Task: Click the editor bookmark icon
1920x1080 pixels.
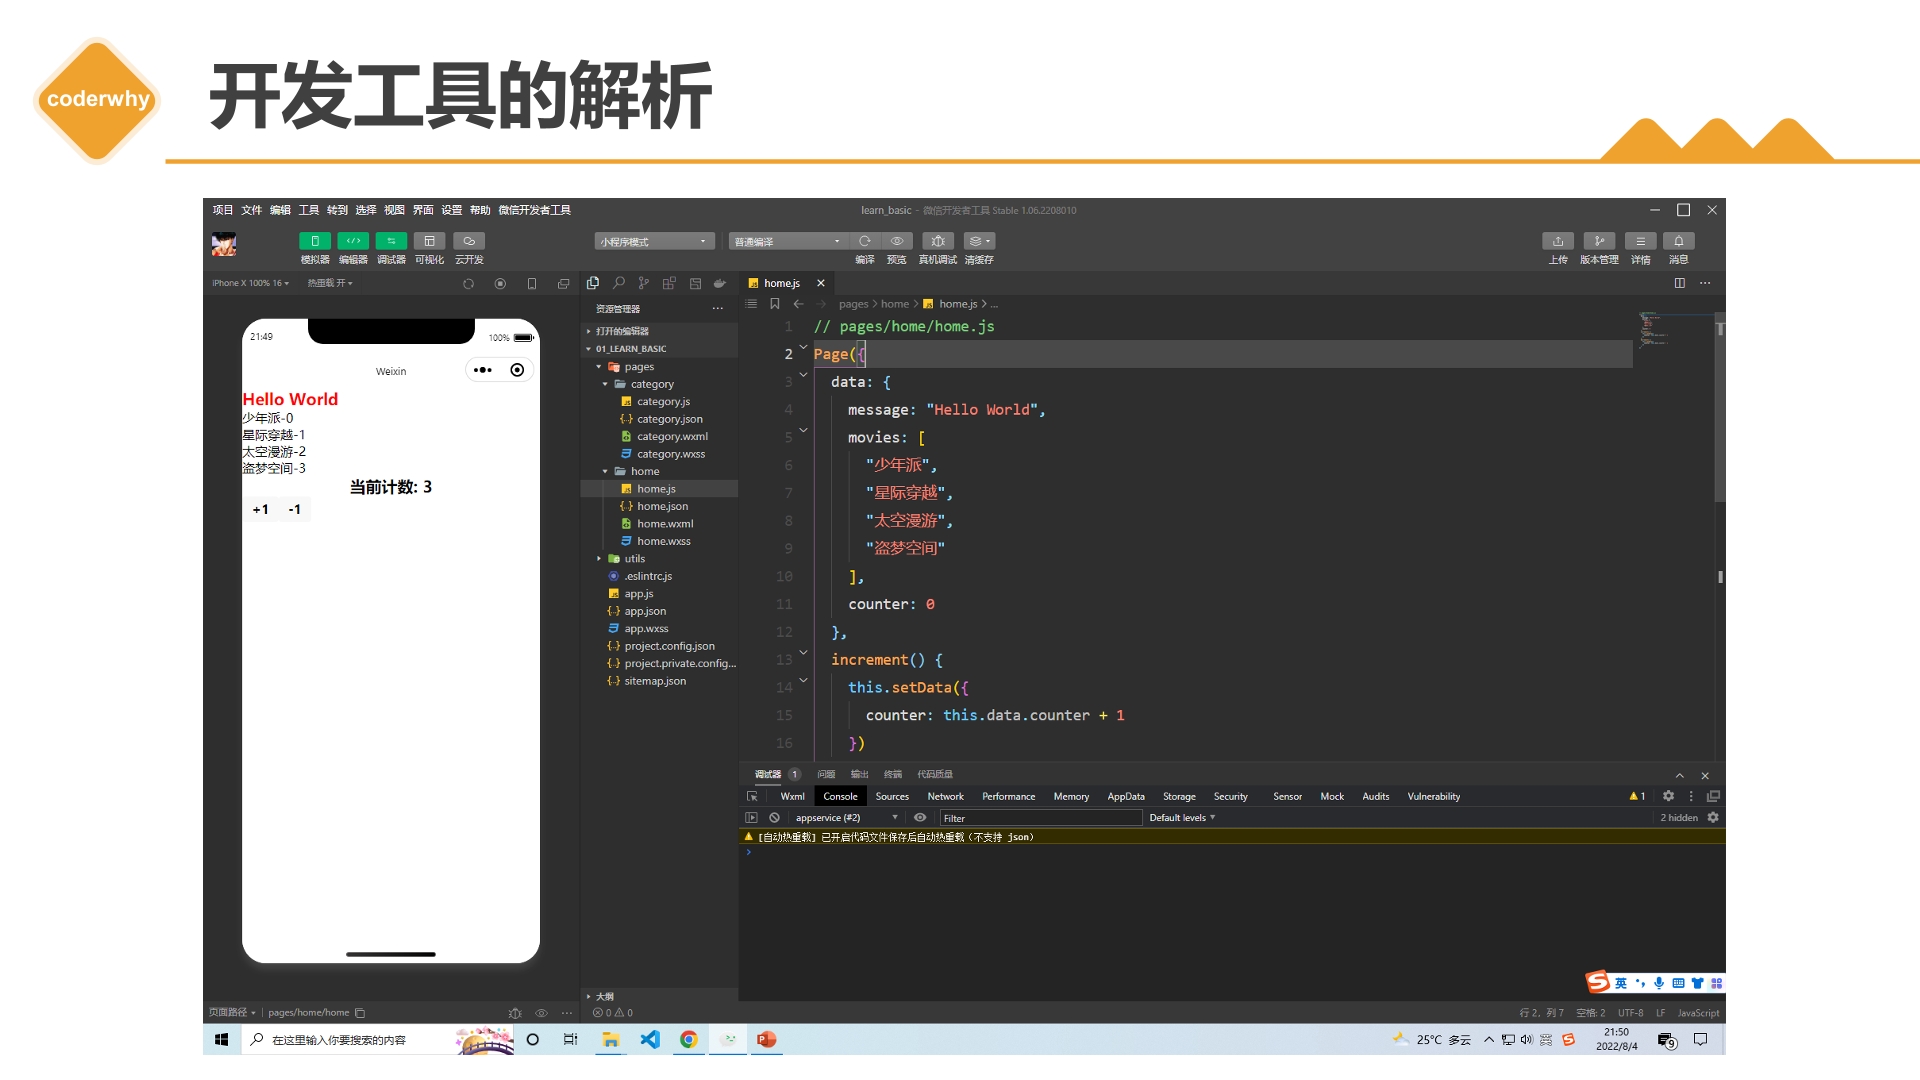Action: 775,304
